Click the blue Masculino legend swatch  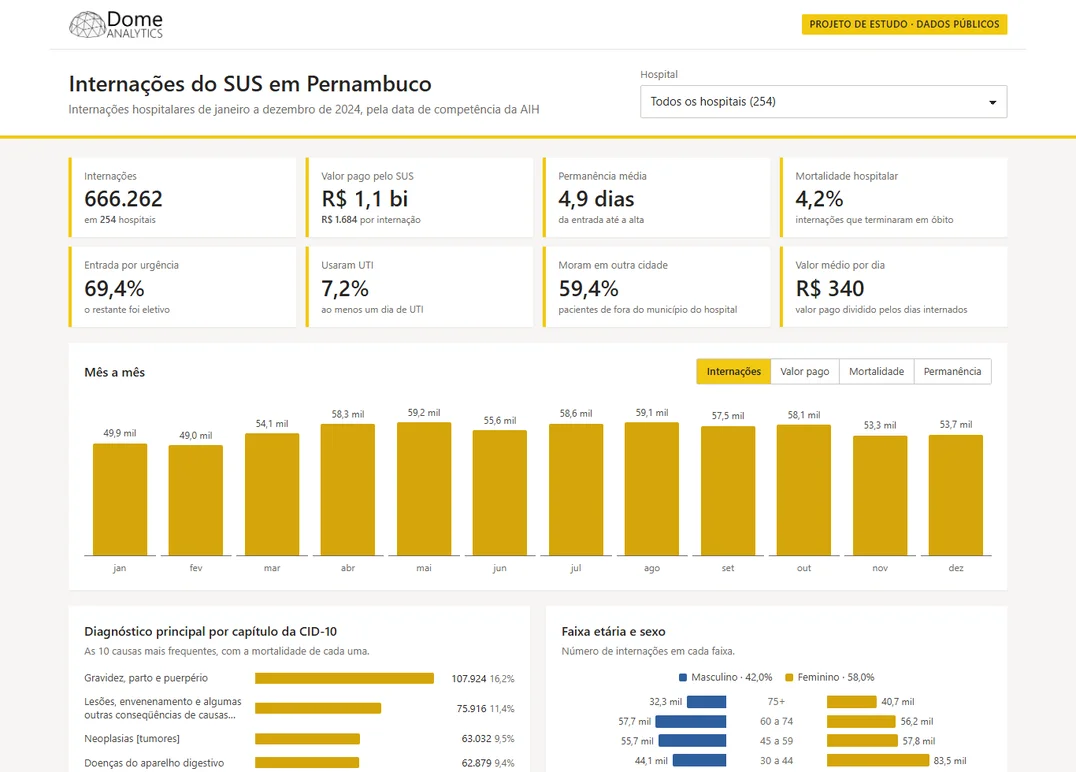coord(683,677)
